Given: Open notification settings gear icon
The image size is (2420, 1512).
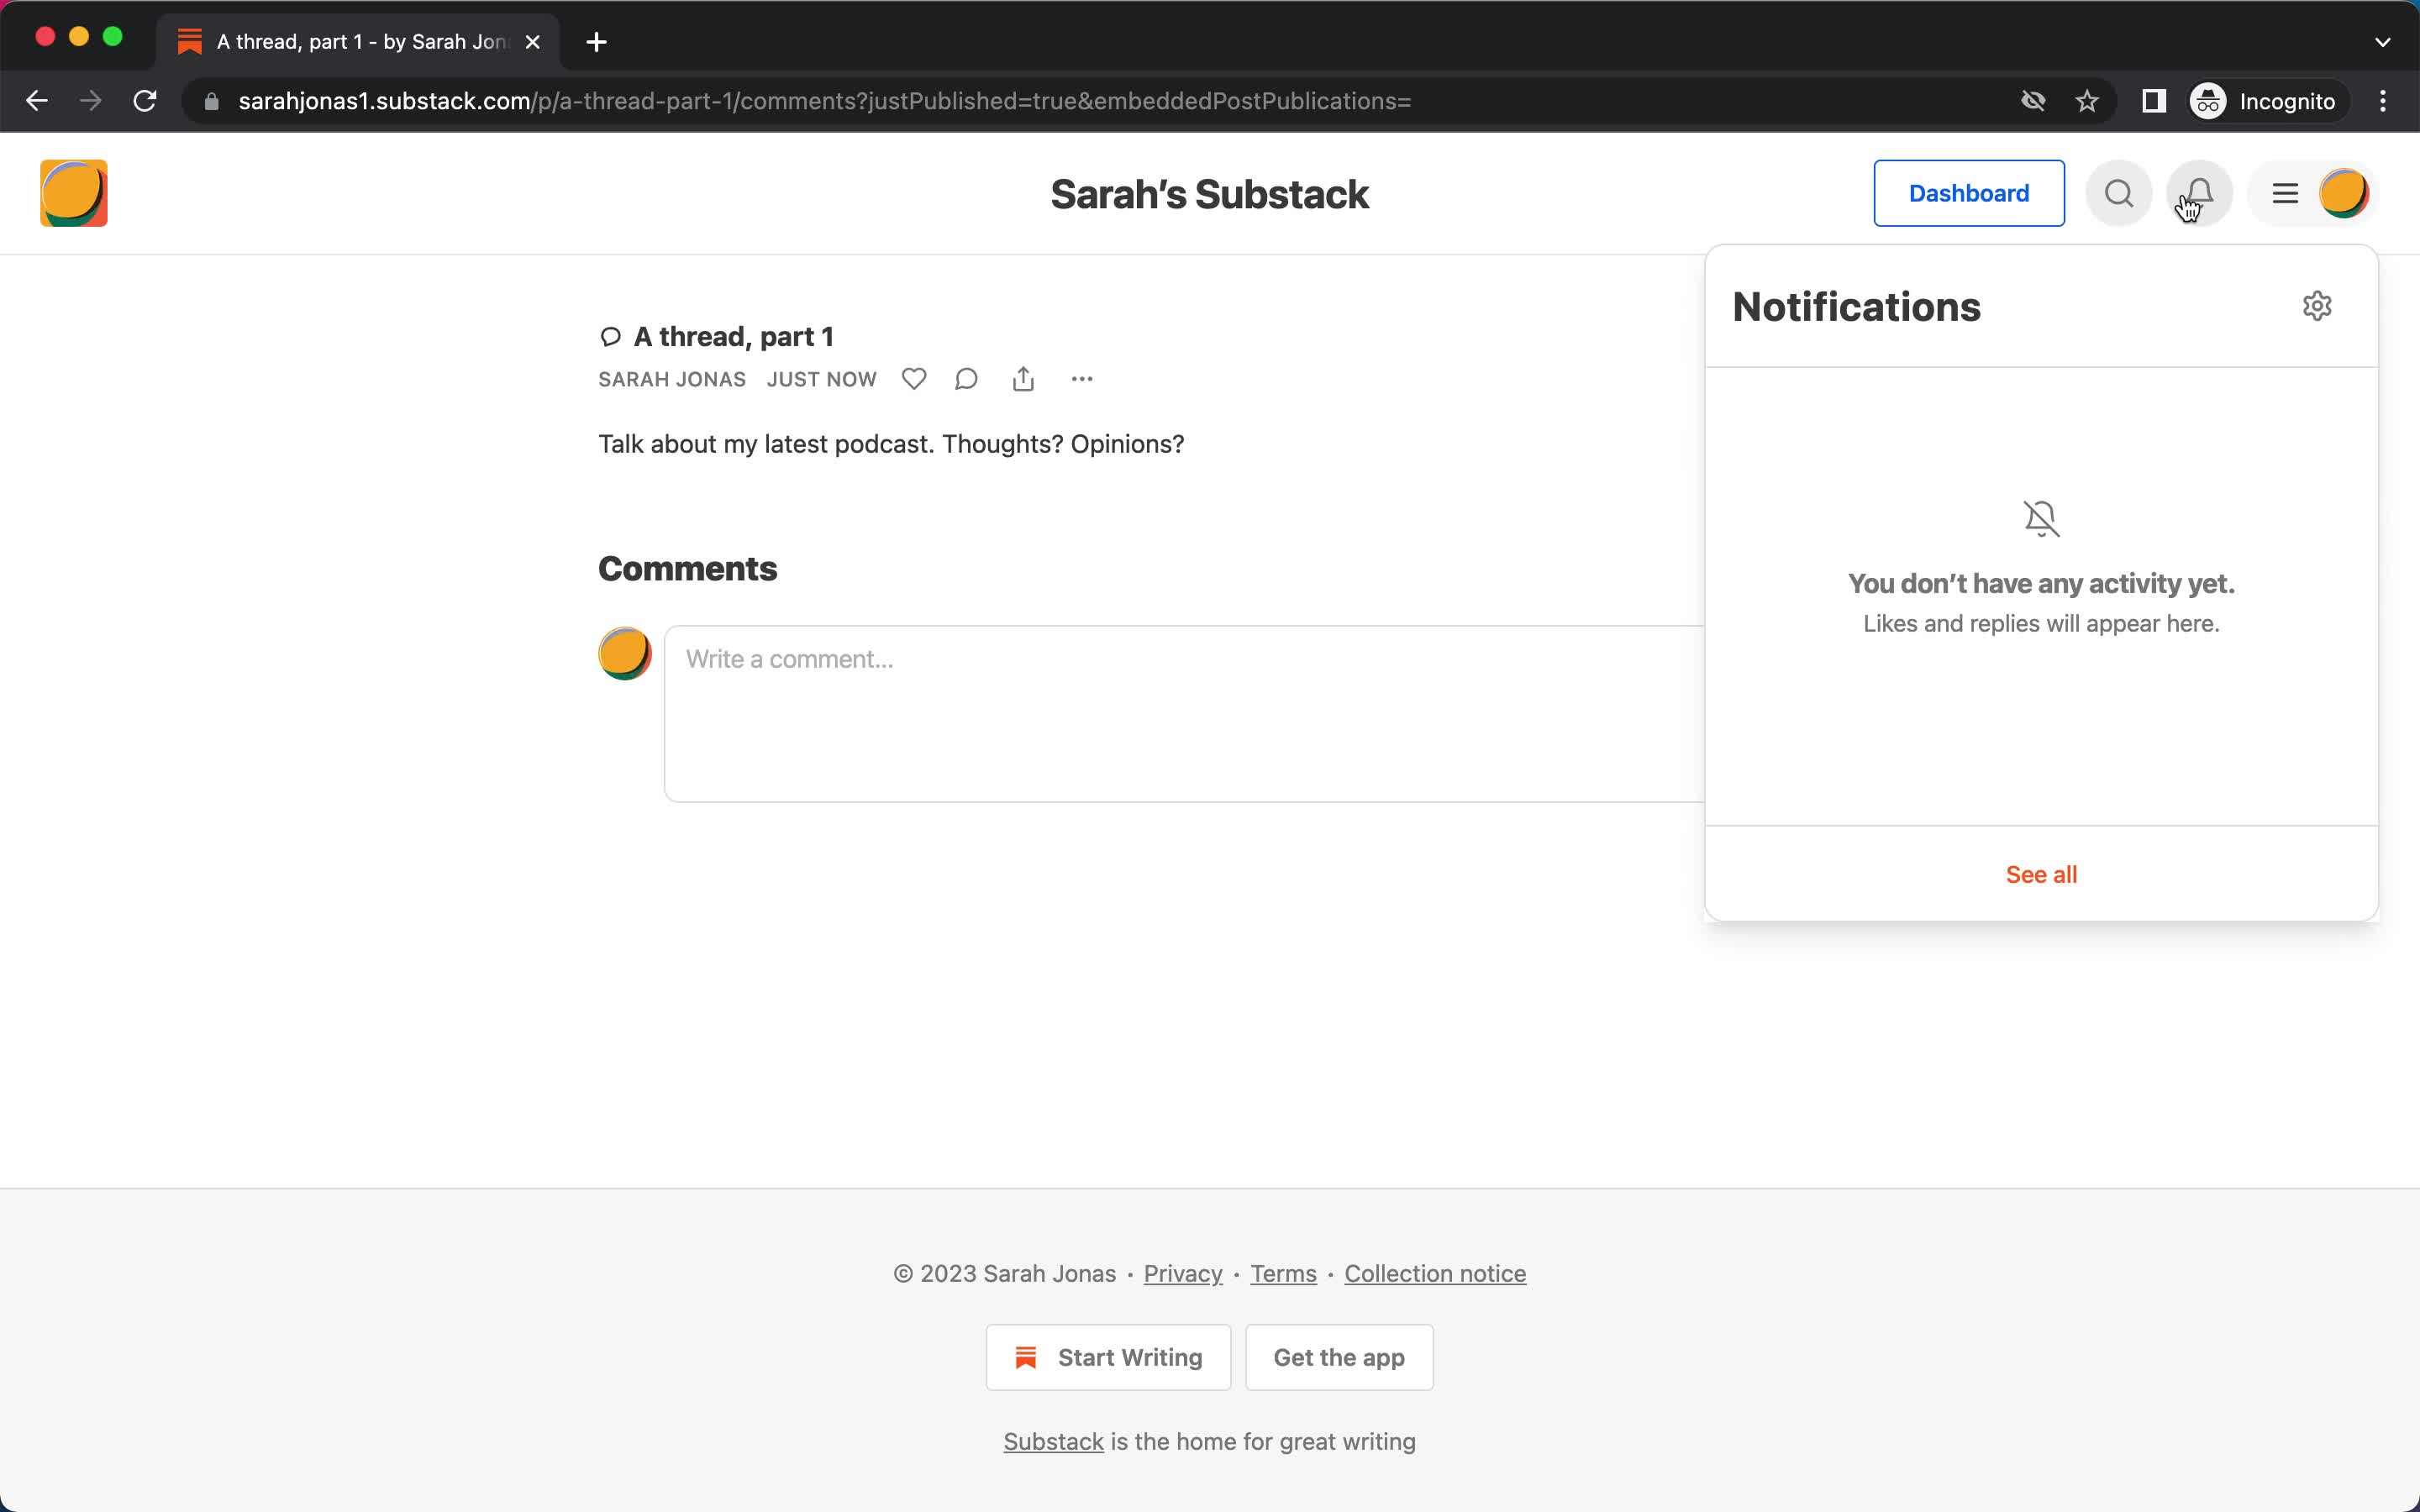Looking at the screenshot, I should tap(2317, 307).
